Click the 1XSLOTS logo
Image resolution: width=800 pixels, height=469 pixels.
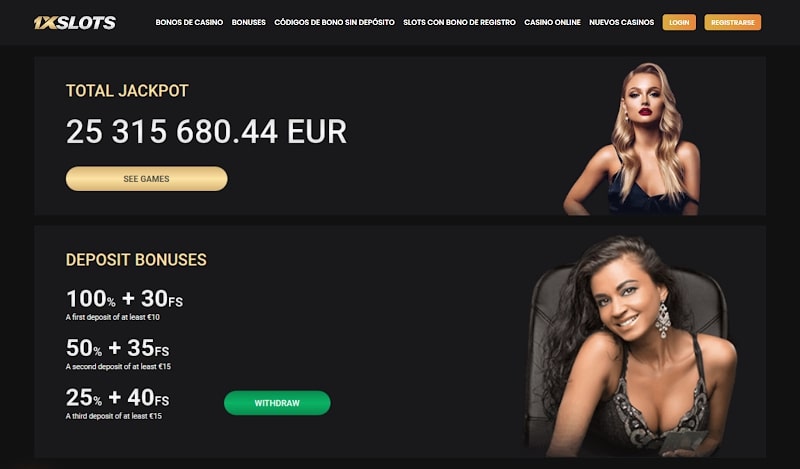(x=75, y=22)
